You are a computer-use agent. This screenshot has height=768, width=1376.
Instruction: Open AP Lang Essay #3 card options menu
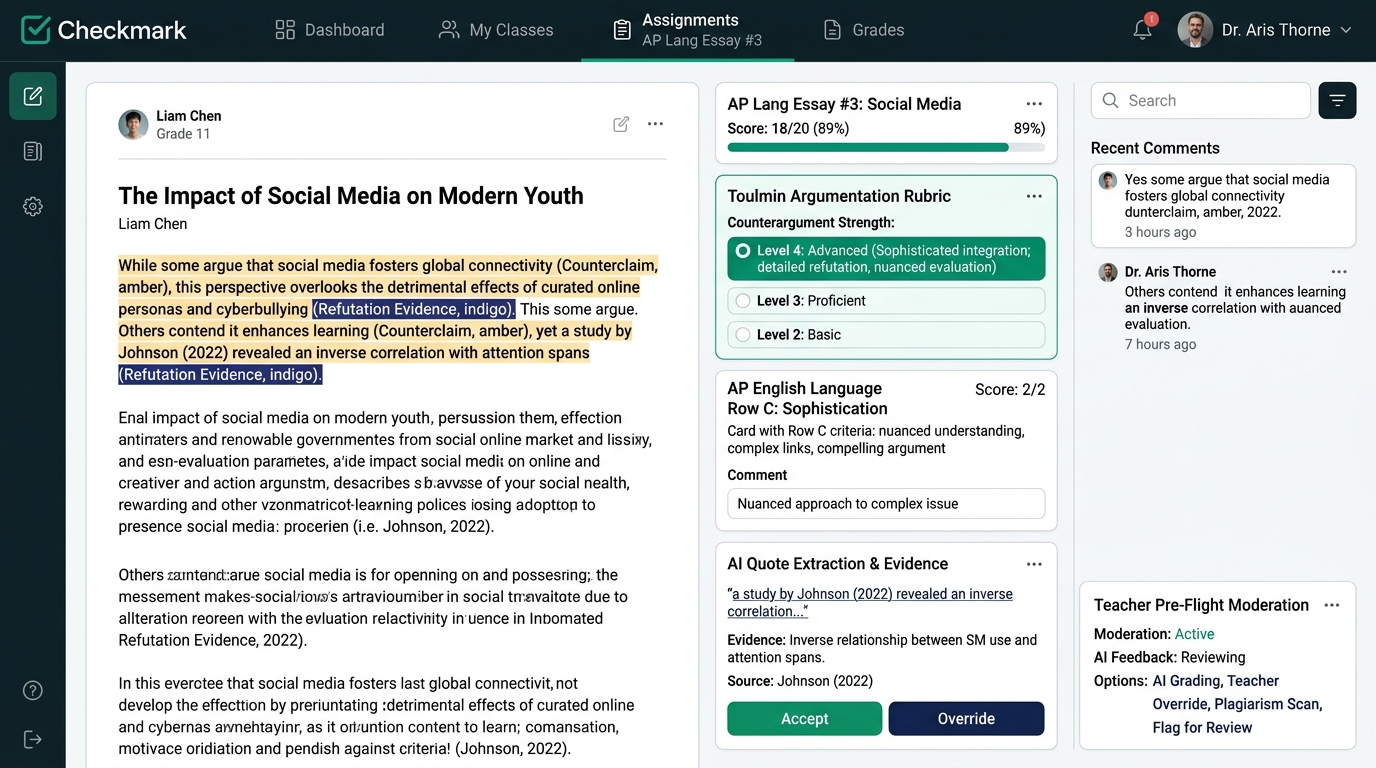coord(1034,104)
